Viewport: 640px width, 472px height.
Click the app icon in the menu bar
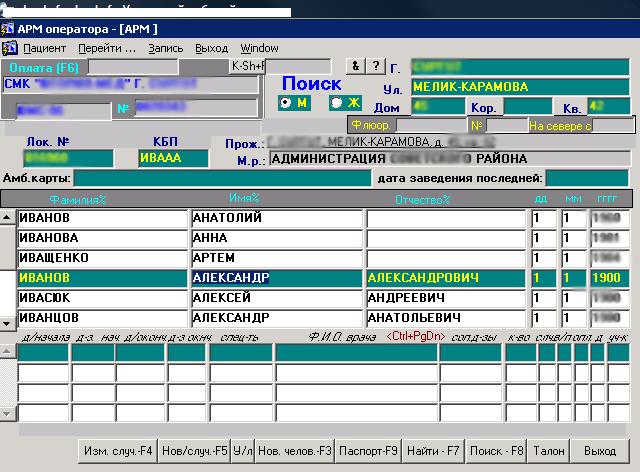[10, 48]
